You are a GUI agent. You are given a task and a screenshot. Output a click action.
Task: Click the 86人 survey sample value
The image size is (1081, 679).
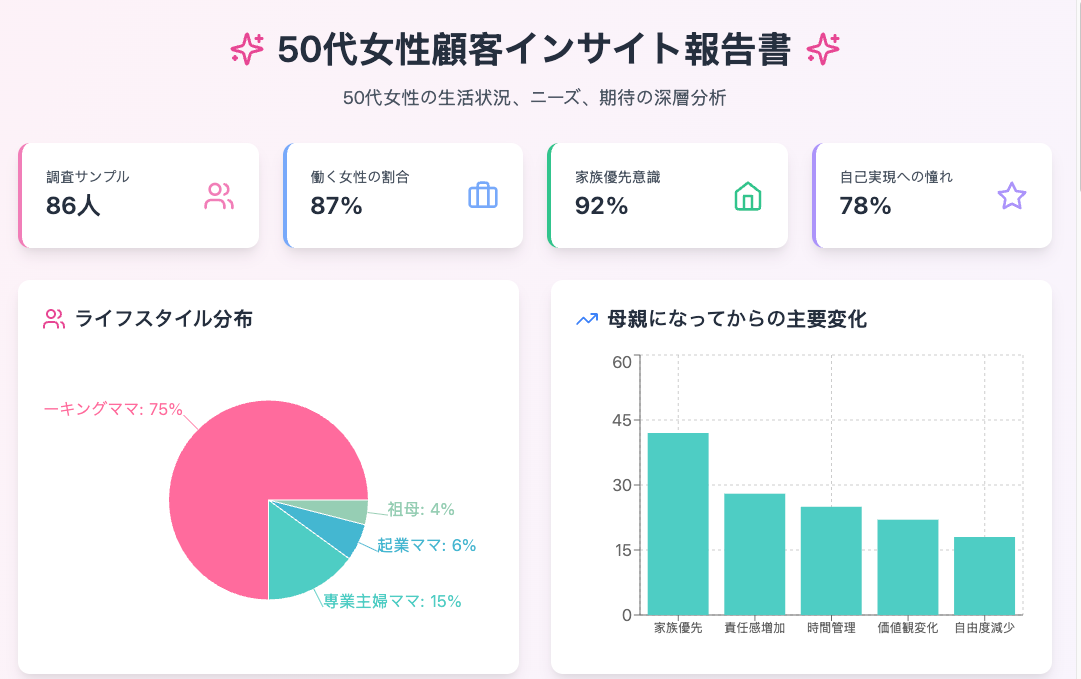tap(73, 207)
